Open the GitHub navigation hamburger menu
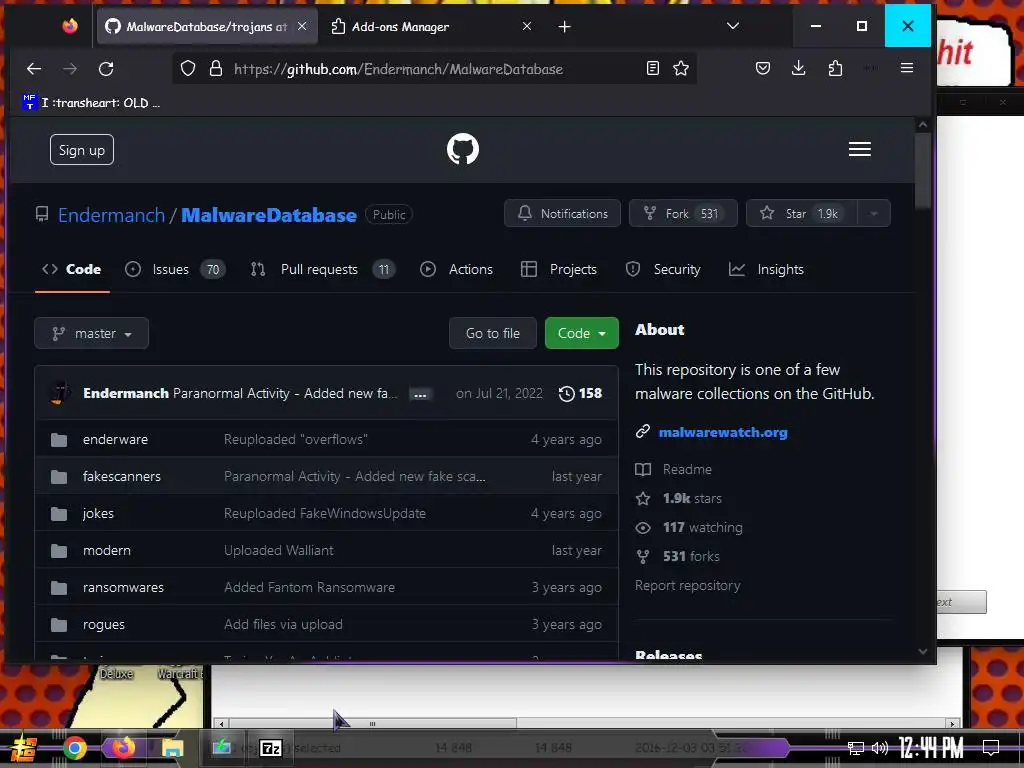 pos(859,149)
